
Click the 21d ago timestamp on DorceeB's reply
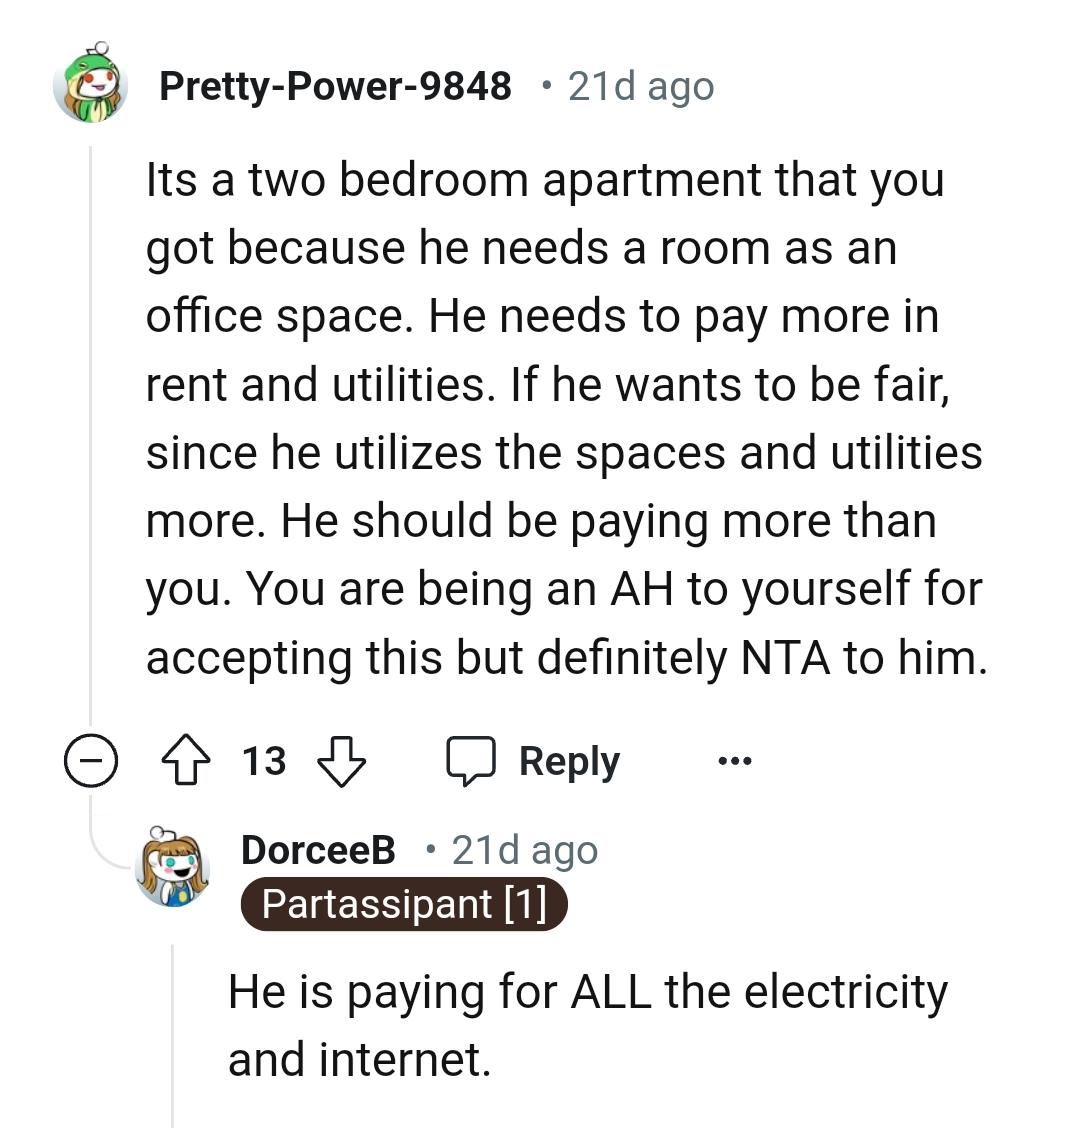pyautogui.click(x=524, y=849)
